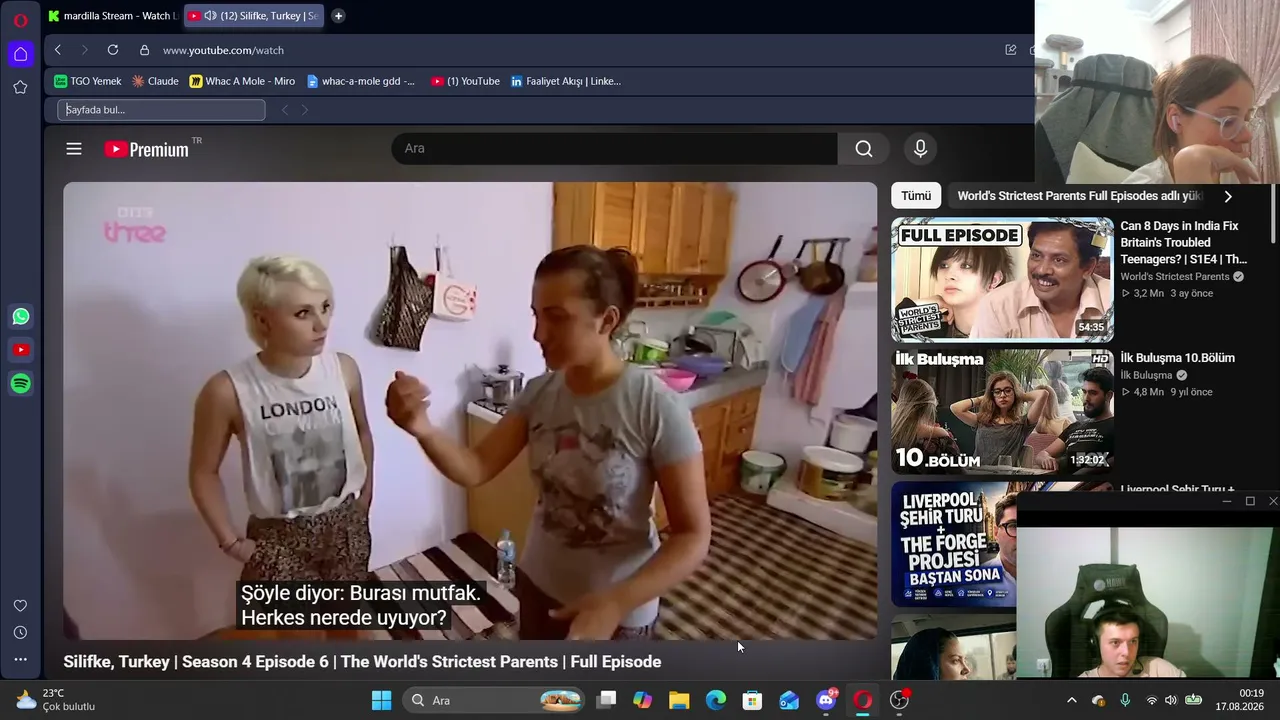Screen dimensions: 1280x720
Task: Open 'Can 8 Days in India' video title
Action: tap(1183, 243)
